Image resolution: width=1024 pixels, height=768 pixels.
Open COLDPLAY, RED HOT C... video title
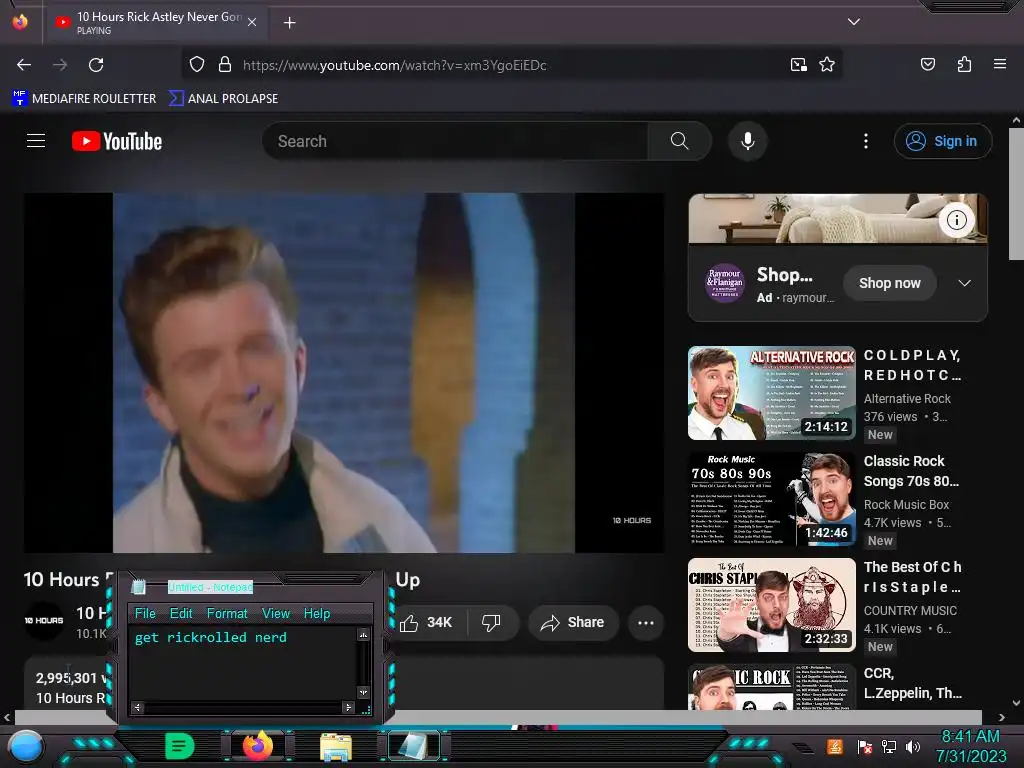pyautogui.click(x=912, y=365)
